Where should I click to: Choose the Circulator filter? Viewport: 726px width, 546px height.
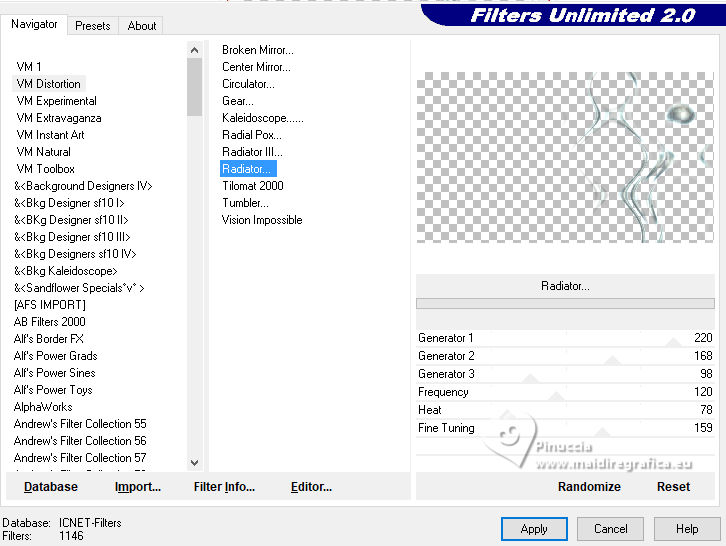tap(248, 84)
